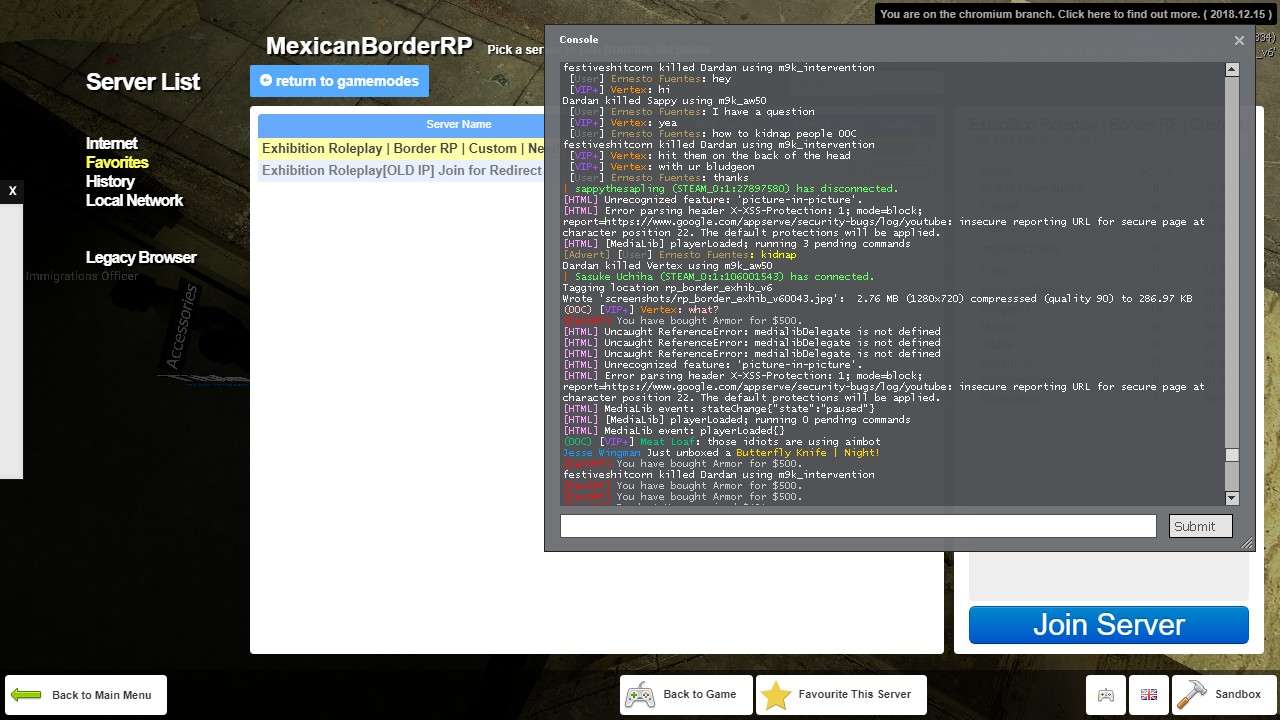
Task: Click the Console window resize grip
Action: coord(1246,544)
